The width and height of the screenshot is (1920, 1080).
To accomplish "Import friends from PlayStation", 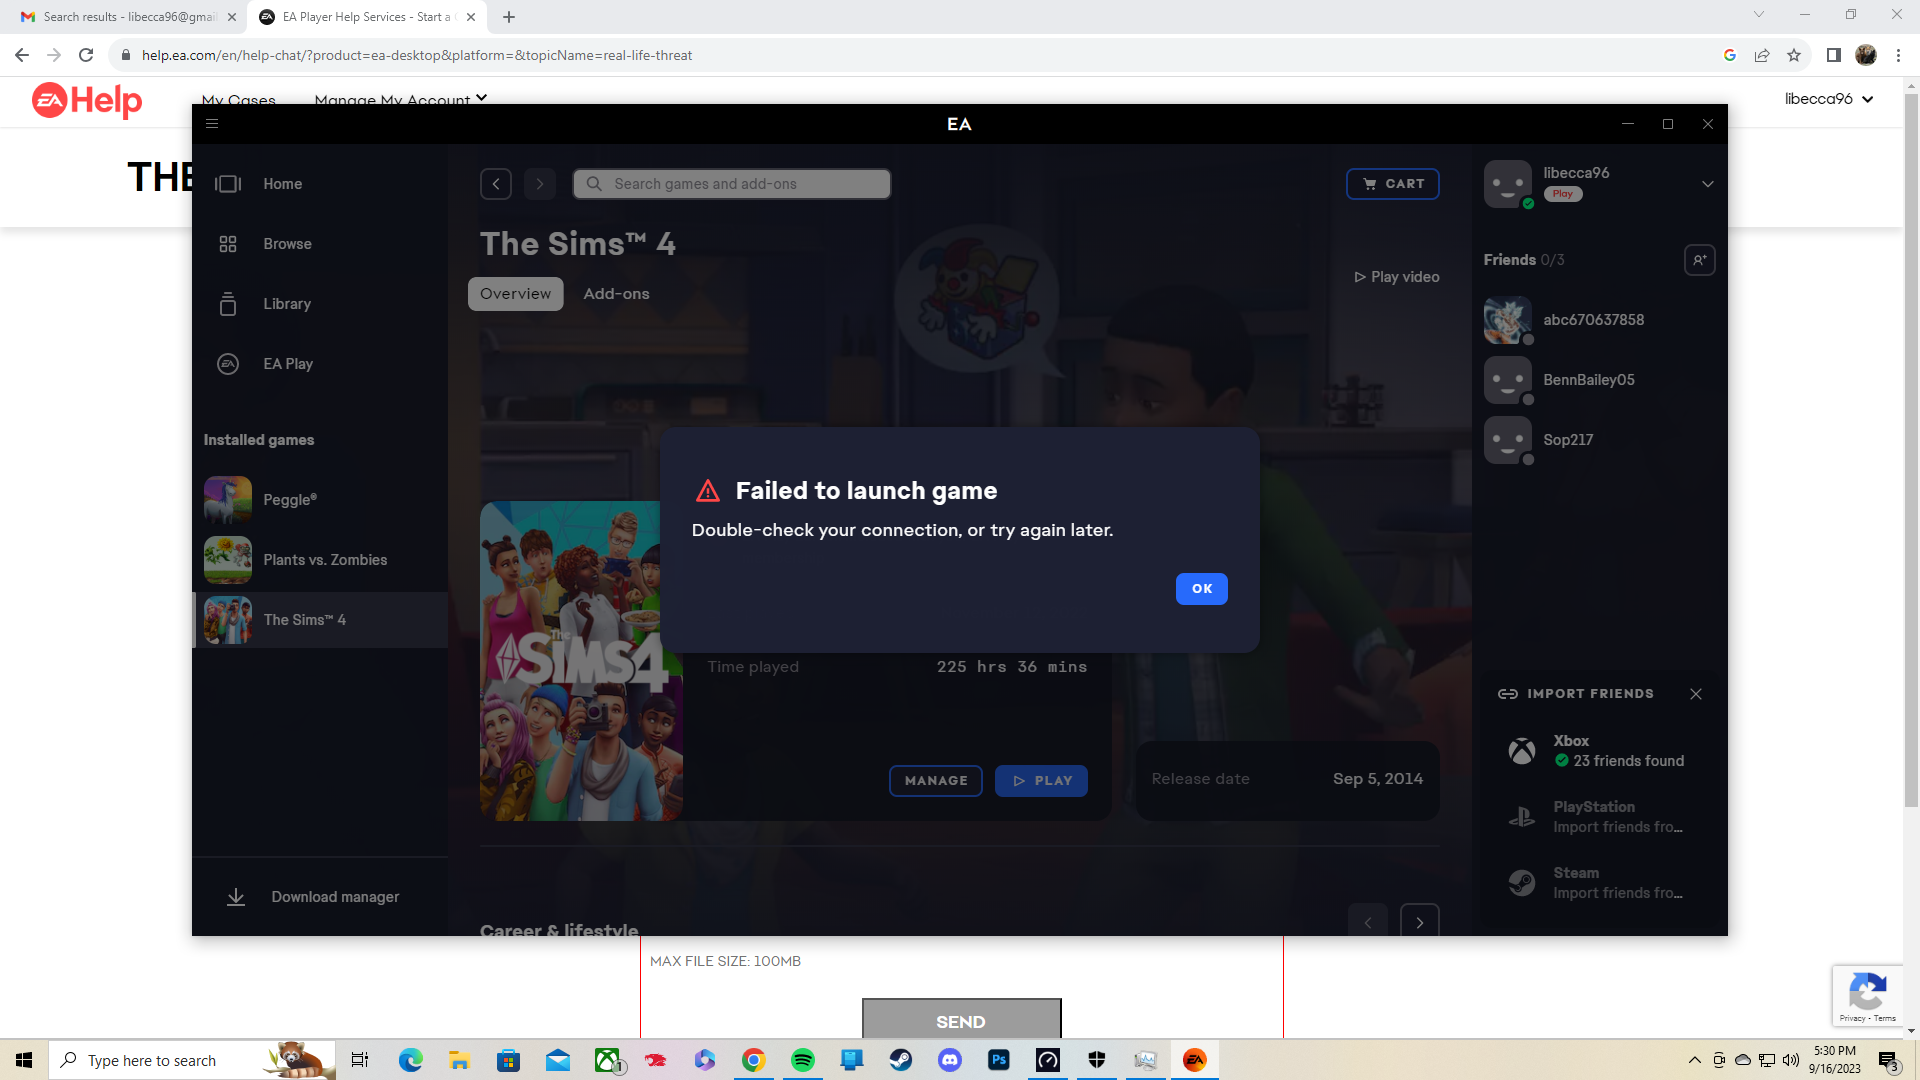I will pyautogui.click(x=1598, y=817).
